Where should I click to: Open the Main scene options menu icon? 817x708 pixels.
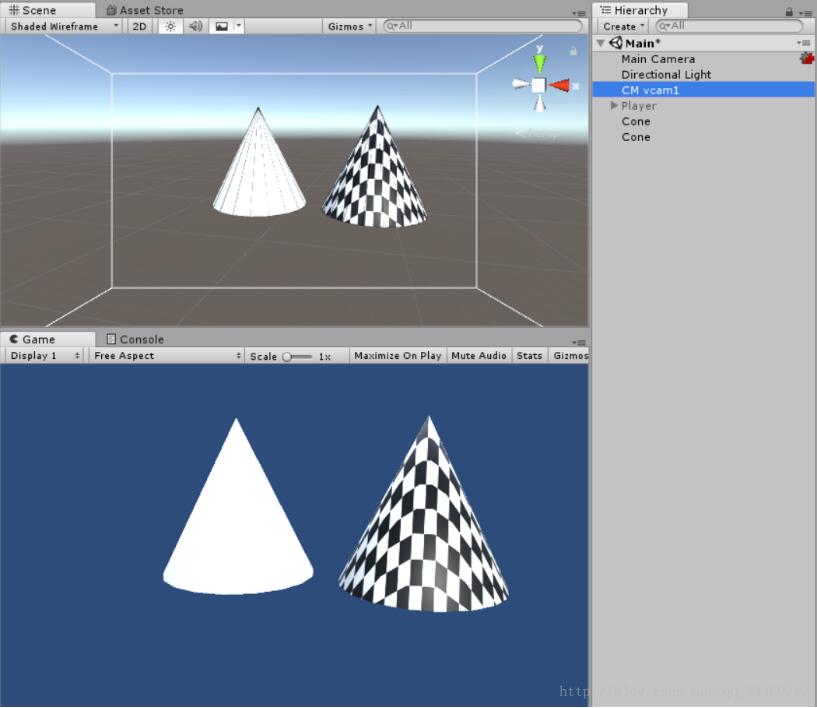[x=803, y=43]
